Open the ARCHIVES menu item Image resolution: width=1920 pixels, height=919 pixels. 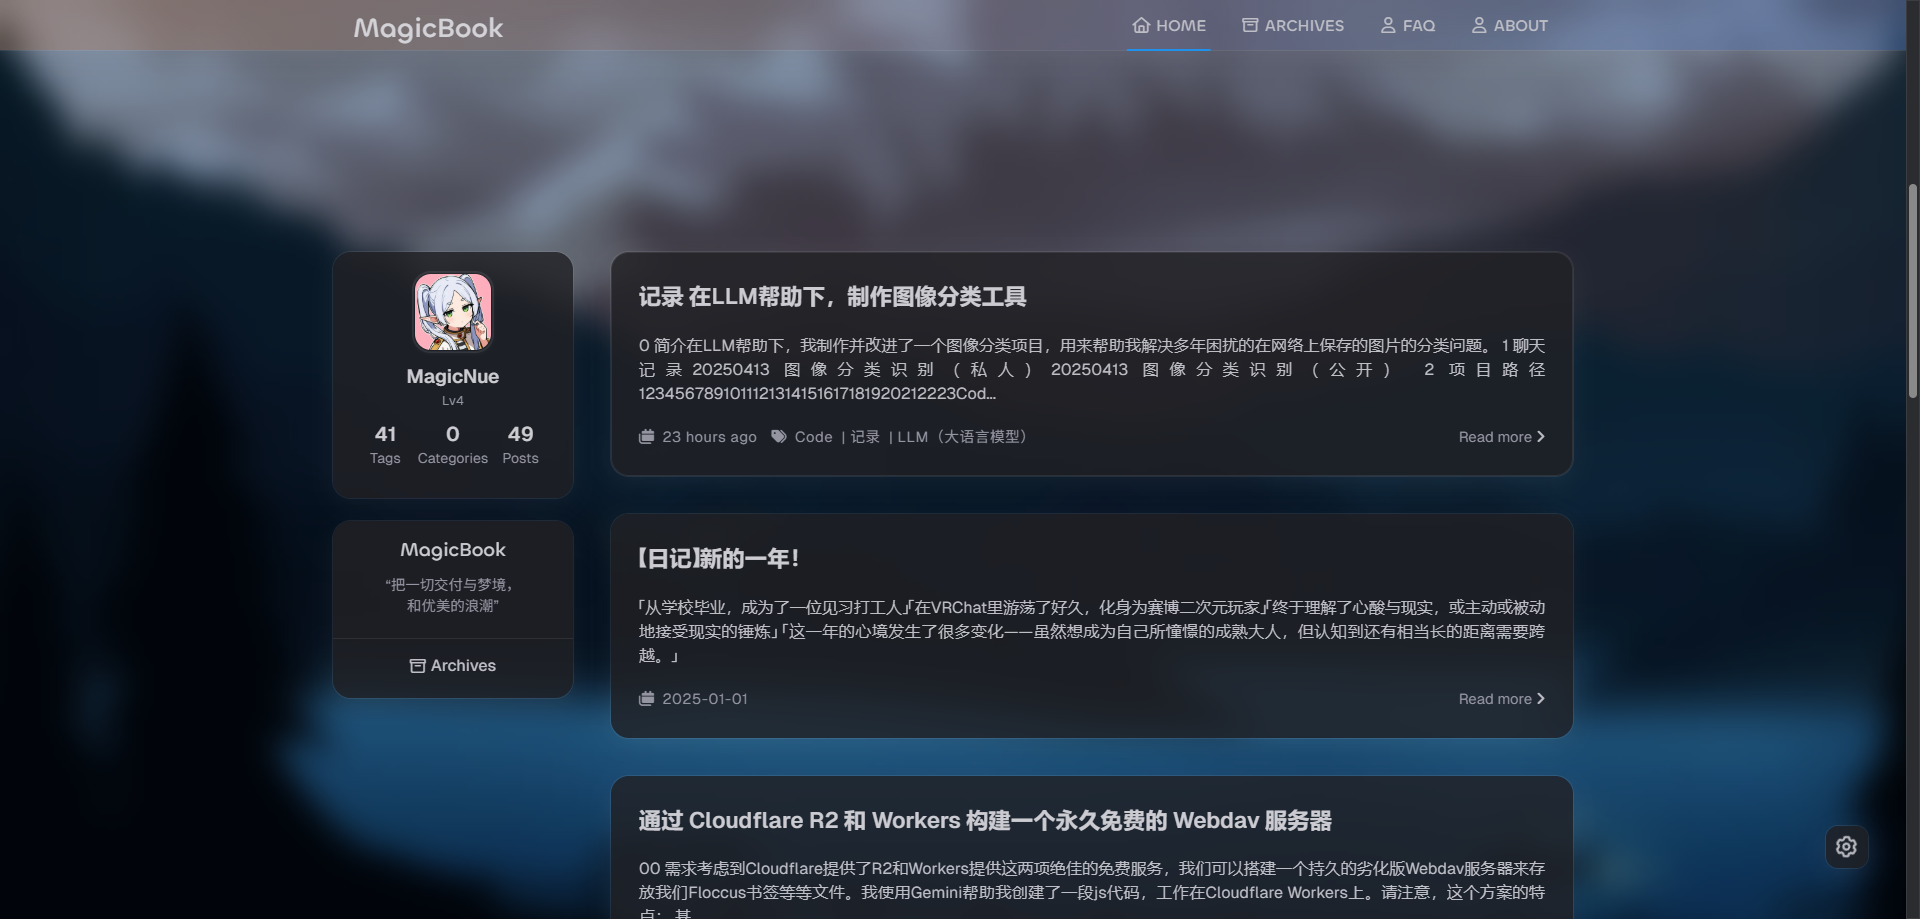click(x=1293, y=25)
